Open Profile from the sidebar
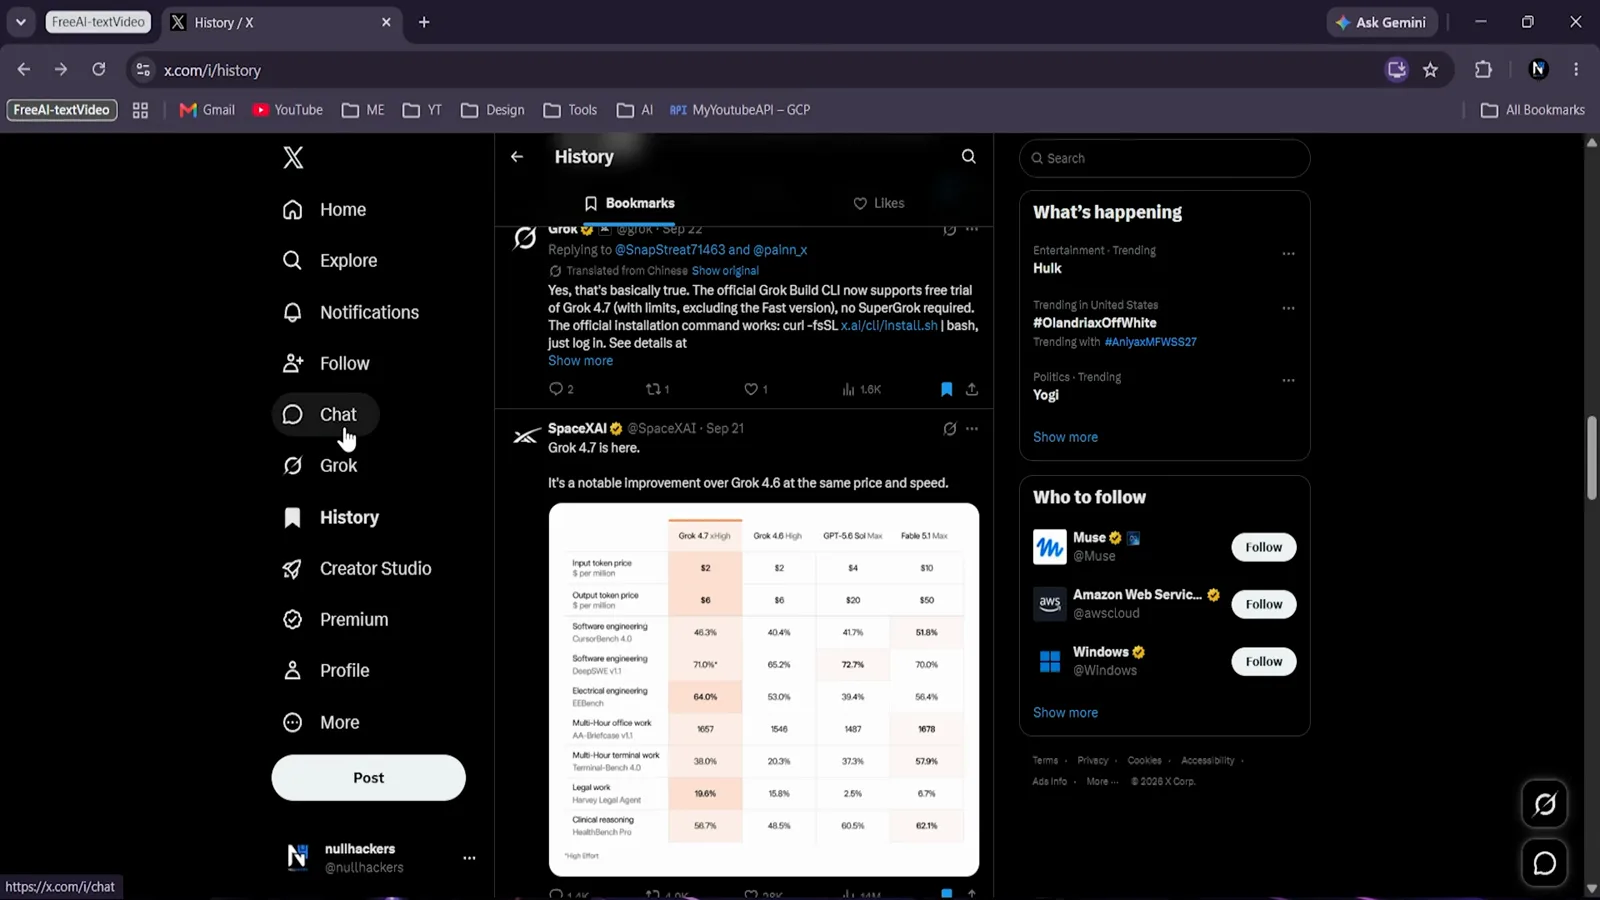 326,671
